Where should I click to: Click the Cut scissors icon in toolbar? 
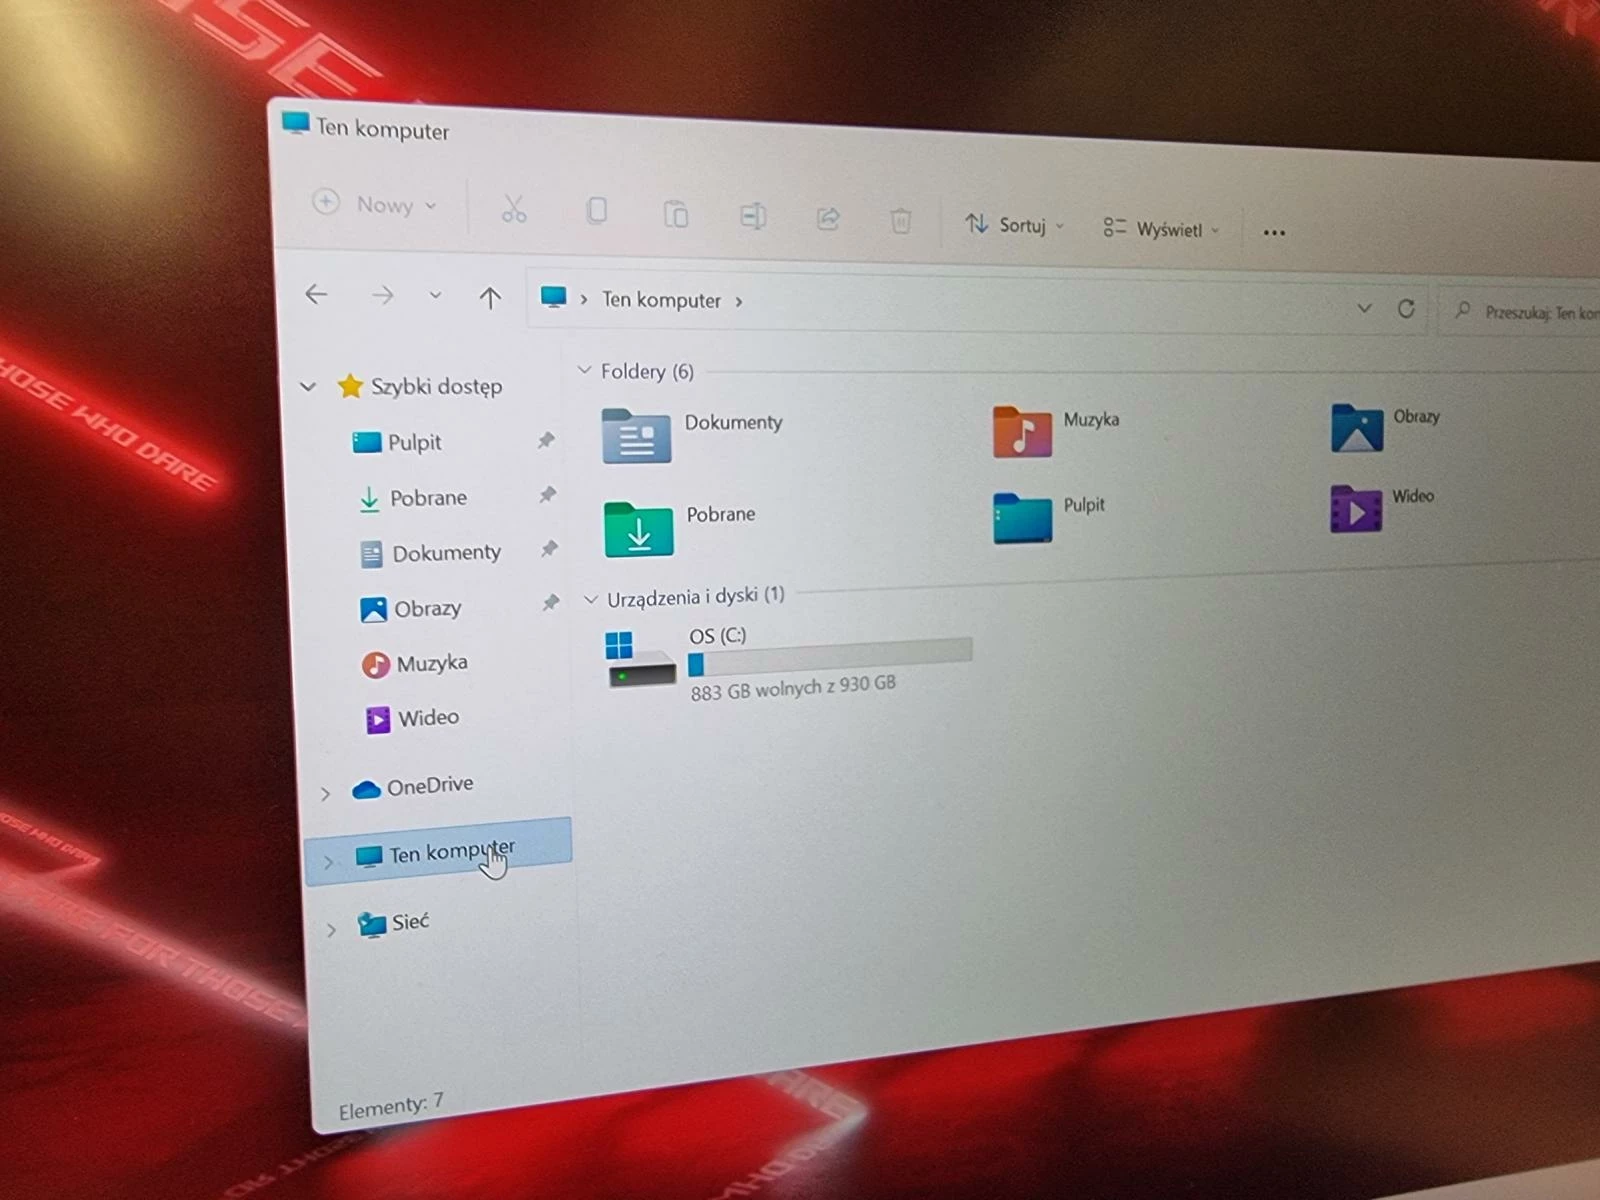(513, 209)
